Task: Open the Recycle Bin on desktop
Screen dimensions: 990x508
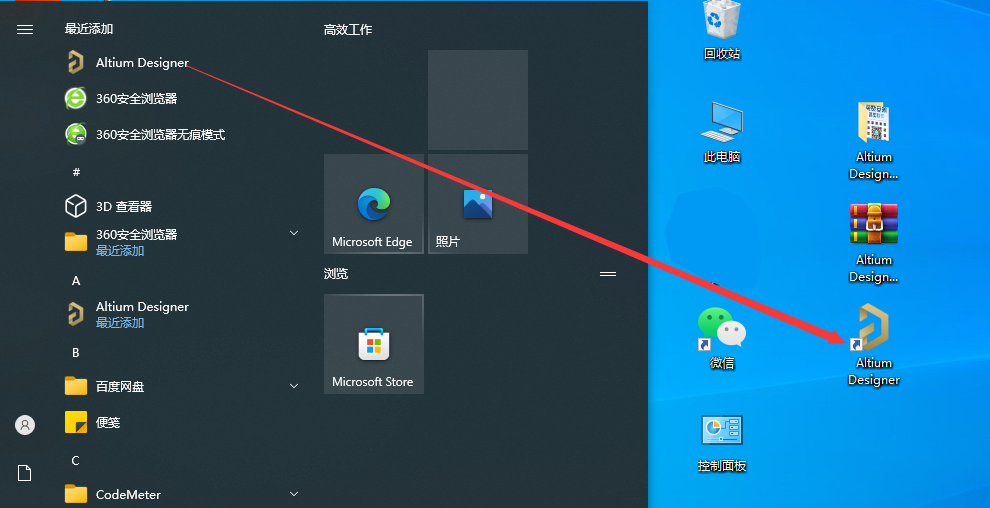Action: coord(721,28)
